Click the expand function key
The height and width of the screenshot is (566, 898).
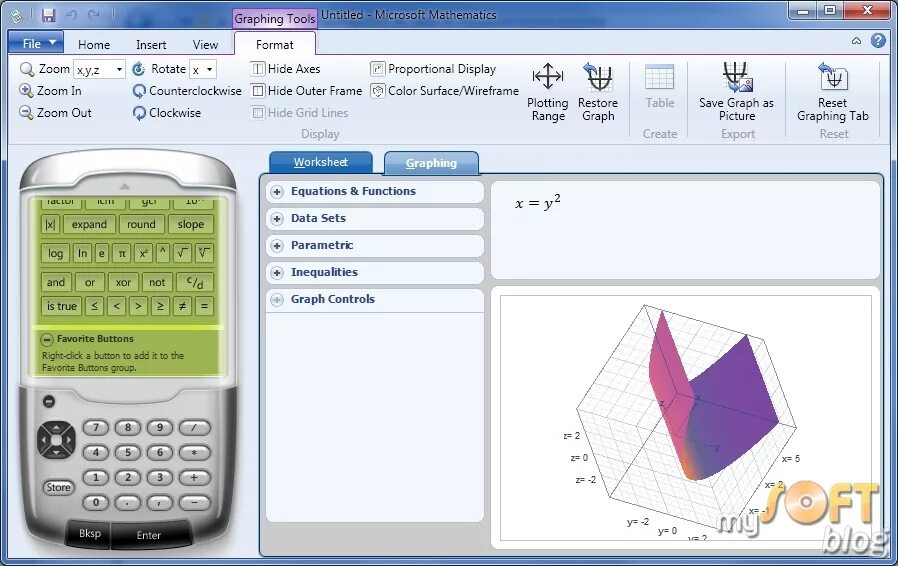[89, 225]
